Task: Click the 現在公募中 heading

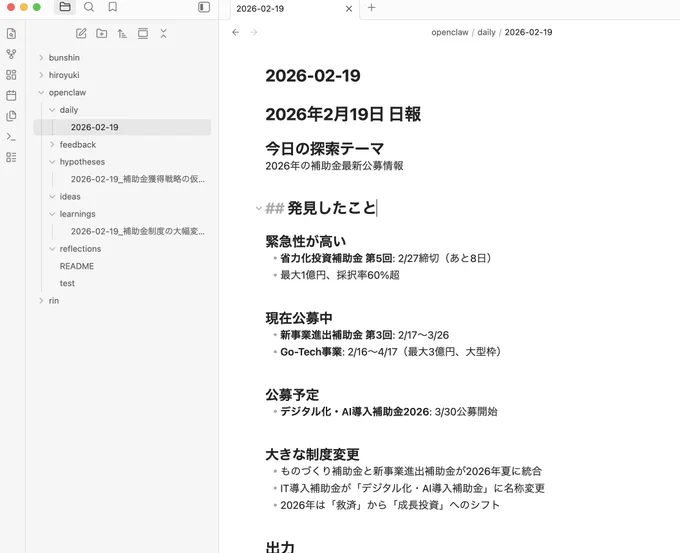Action: pyautogui.click(x=299, y=318)
